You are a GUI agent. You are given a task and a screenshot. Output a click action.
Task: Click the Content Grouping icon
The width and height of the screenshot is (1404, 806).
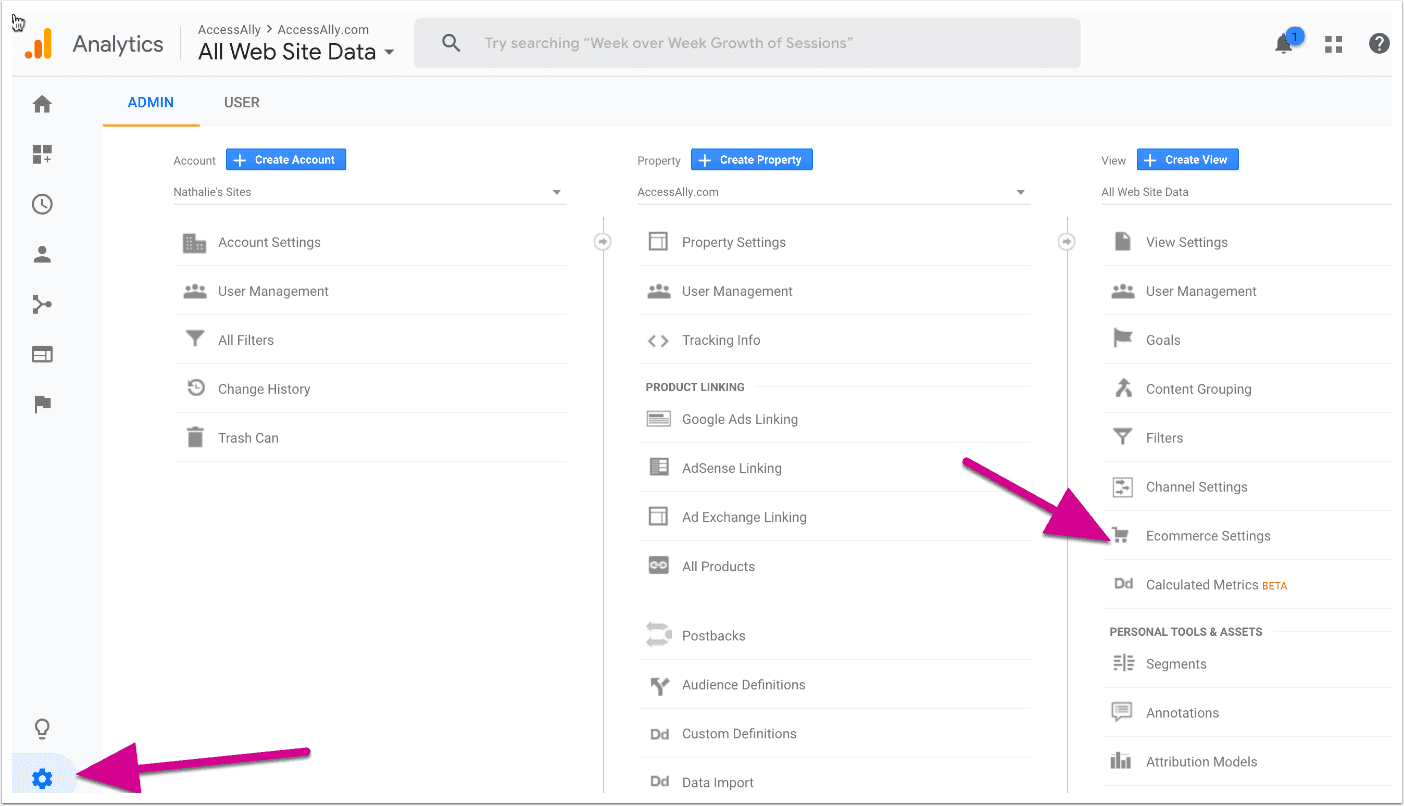1123,389
